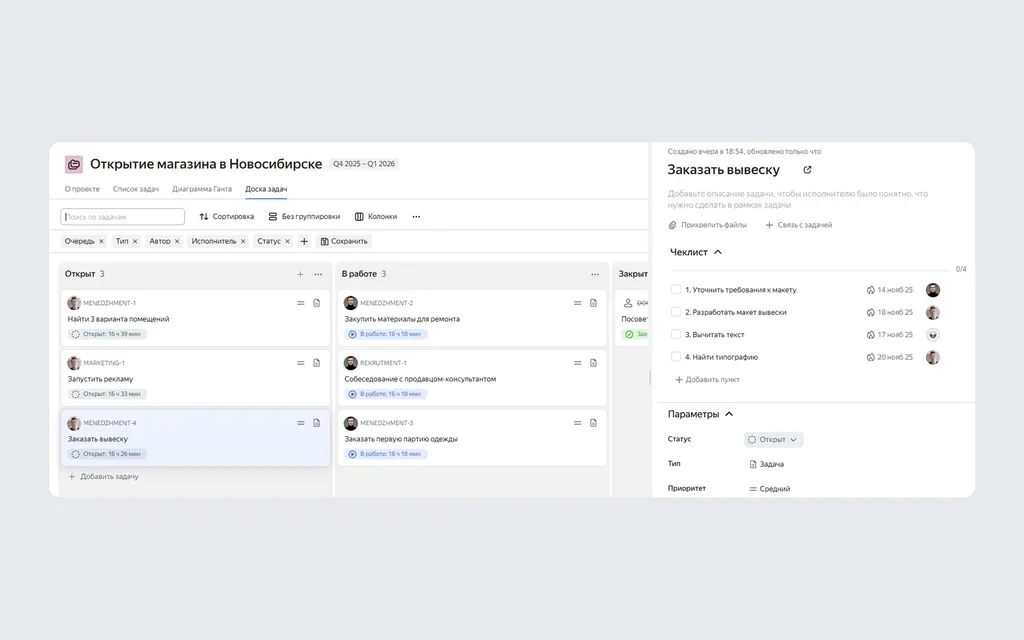Click Связь с задачей link

click(799, 225)
